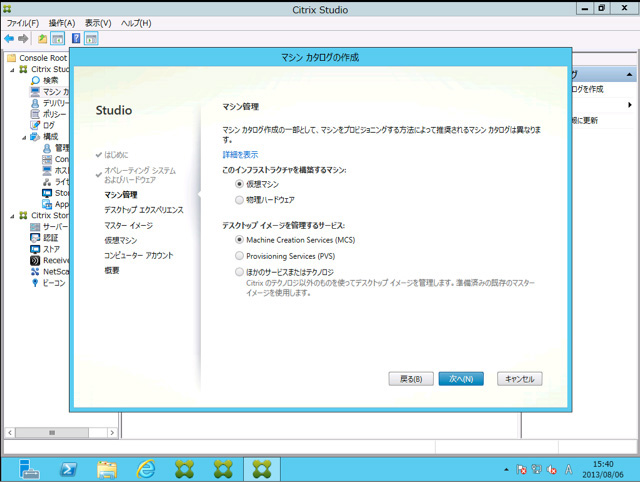
Task: Collapse the 構成 tree node arrow
Action: 24,137
